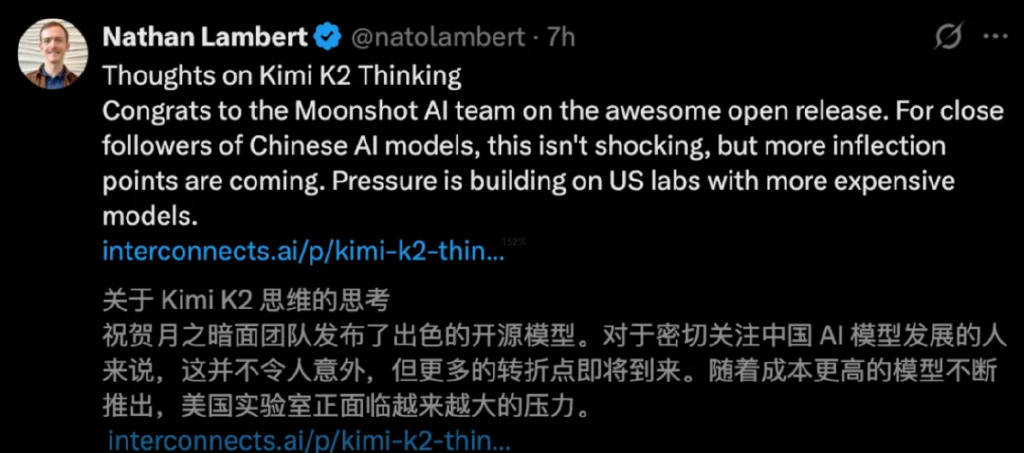Open the interconnects.ai link under Chinese translation
Screen dimensions: 1024x453
tap(309, 440)
